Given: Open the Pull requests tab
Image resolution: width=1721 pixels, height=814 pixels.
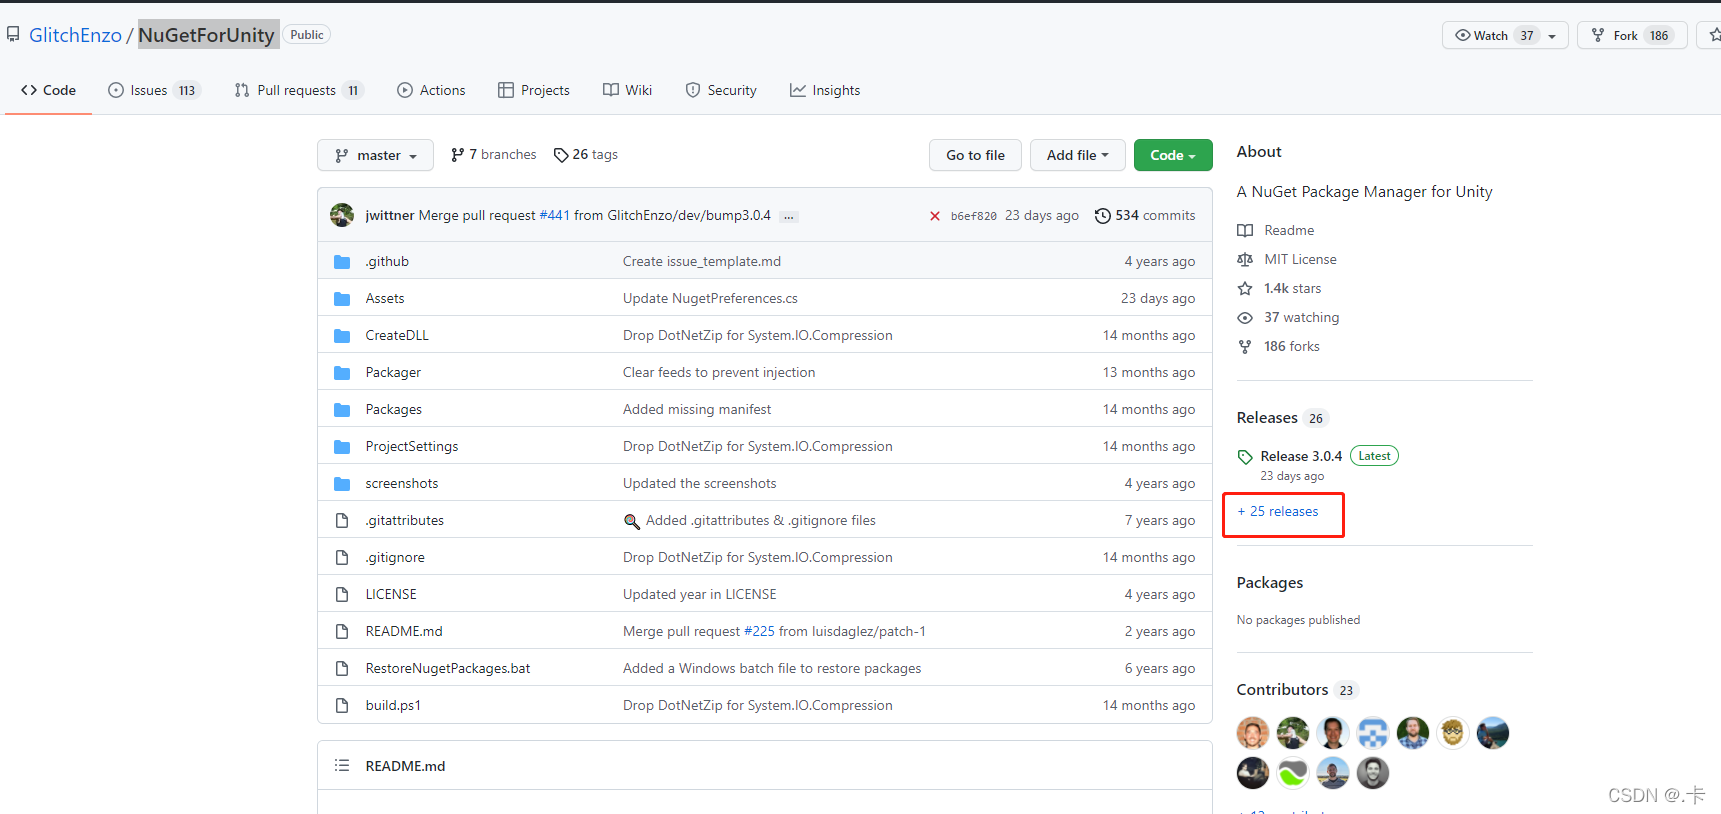Looking at the screenshot, I should pos(298,90).
